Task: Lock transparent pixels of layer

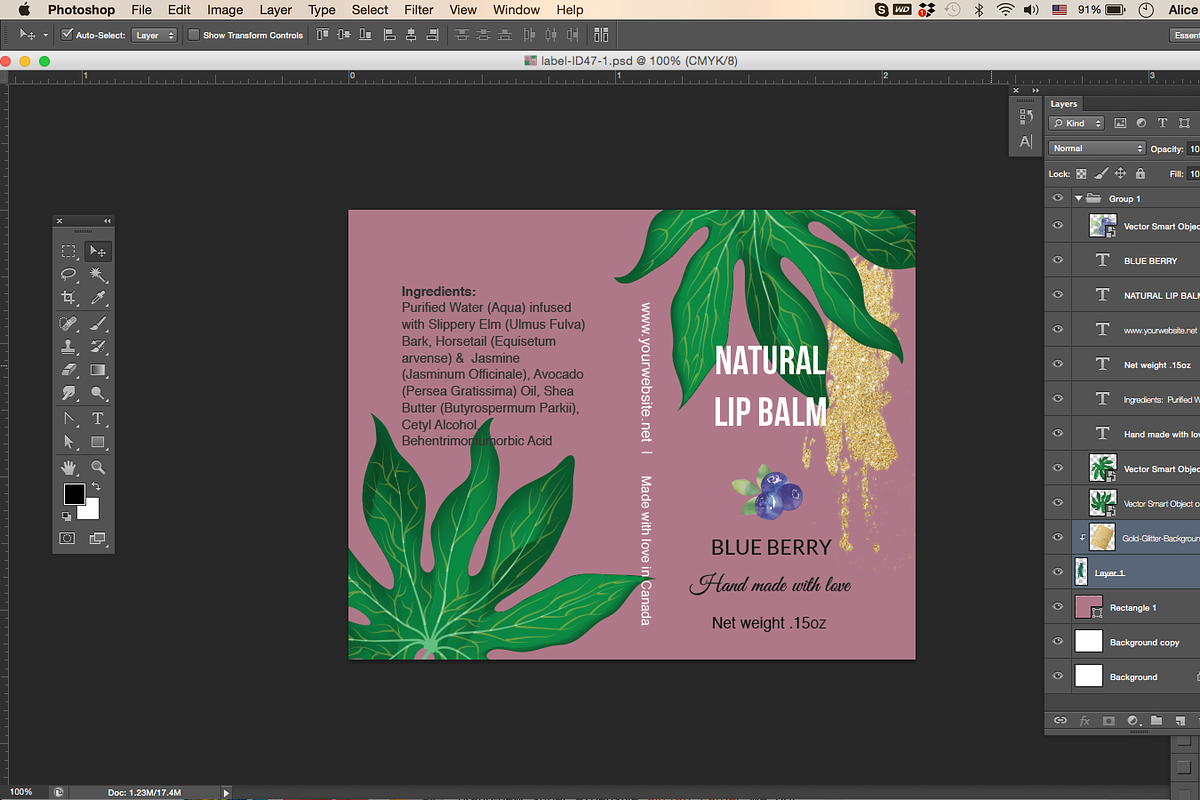Action: pyautogui.click(x=1081, y=173)
